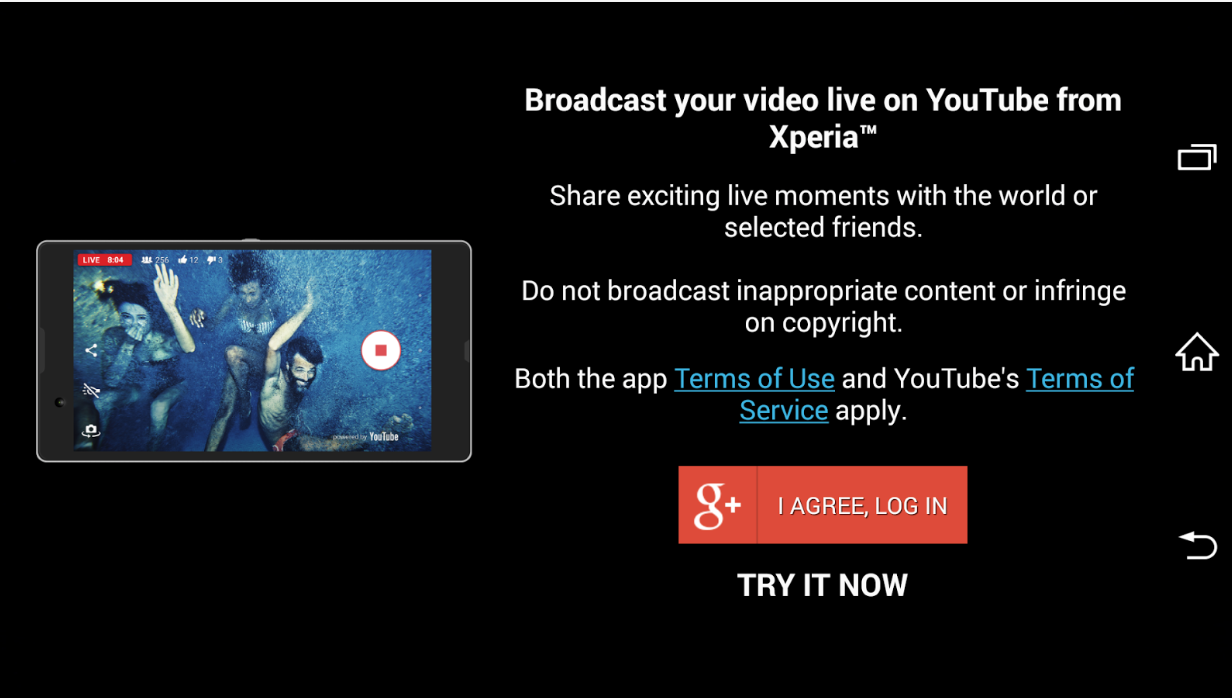The image size is (1232, 698).
Task: Click the 'Broadcast your video live' heading
Action: click(822, 118)
